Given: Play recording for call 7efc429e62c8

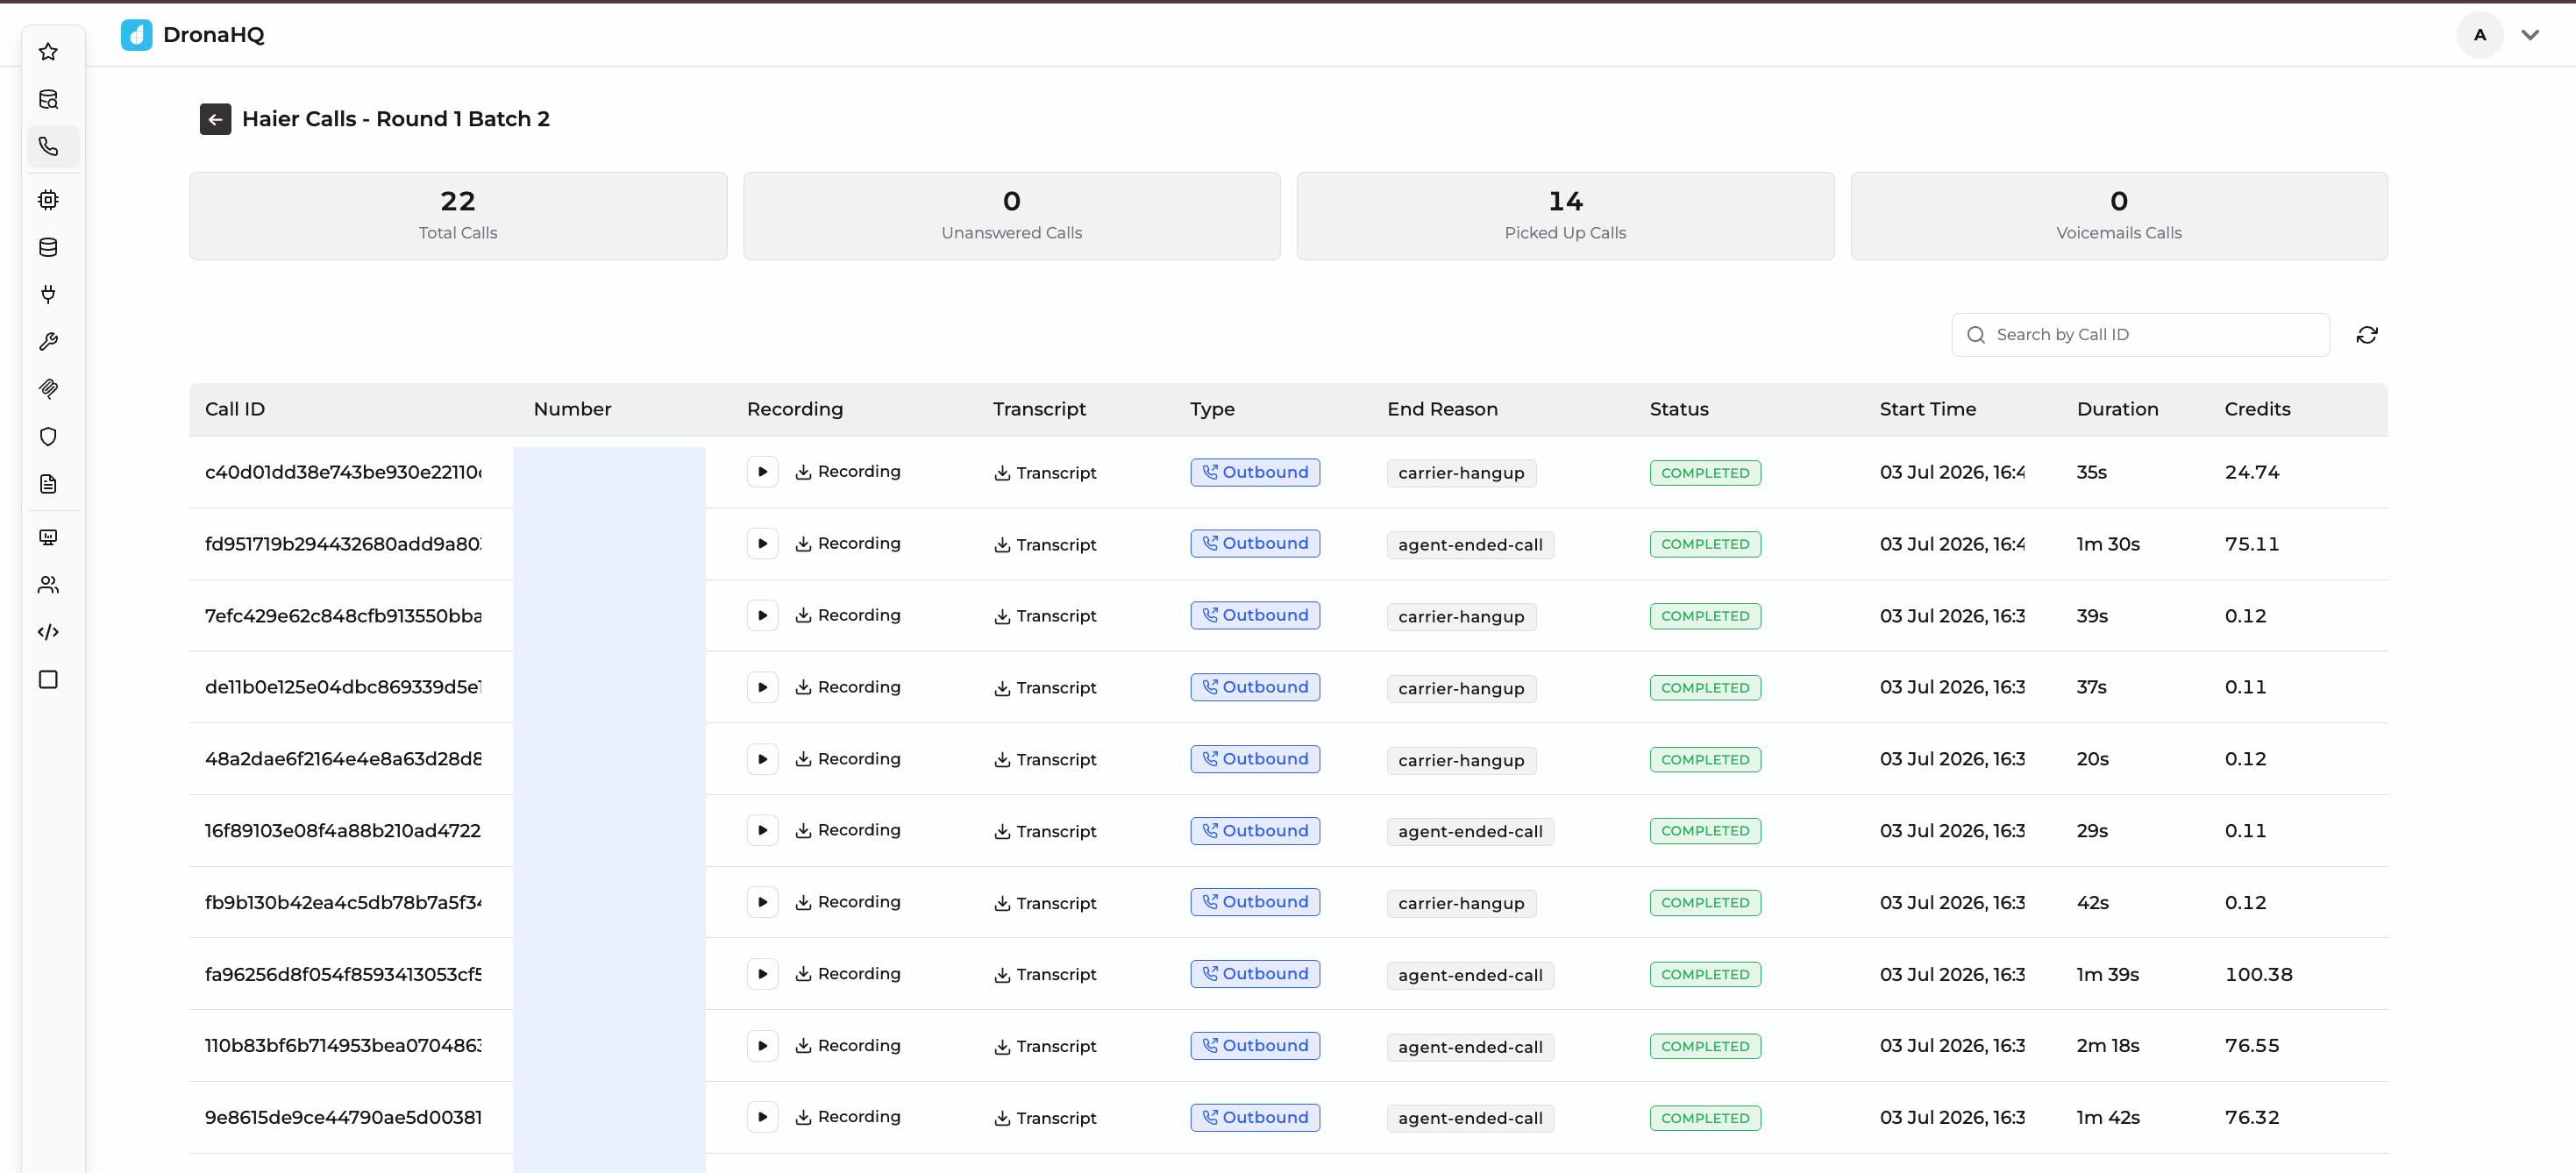Looking at the screenshot, I should coord(762,616).
